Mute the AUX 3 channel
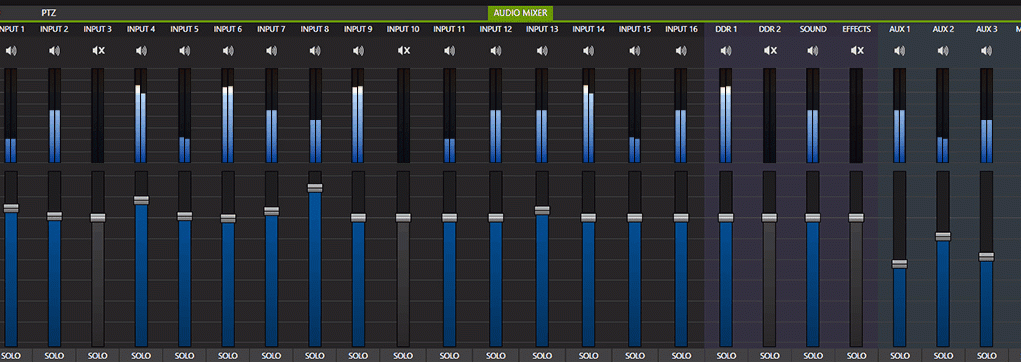 986,50
